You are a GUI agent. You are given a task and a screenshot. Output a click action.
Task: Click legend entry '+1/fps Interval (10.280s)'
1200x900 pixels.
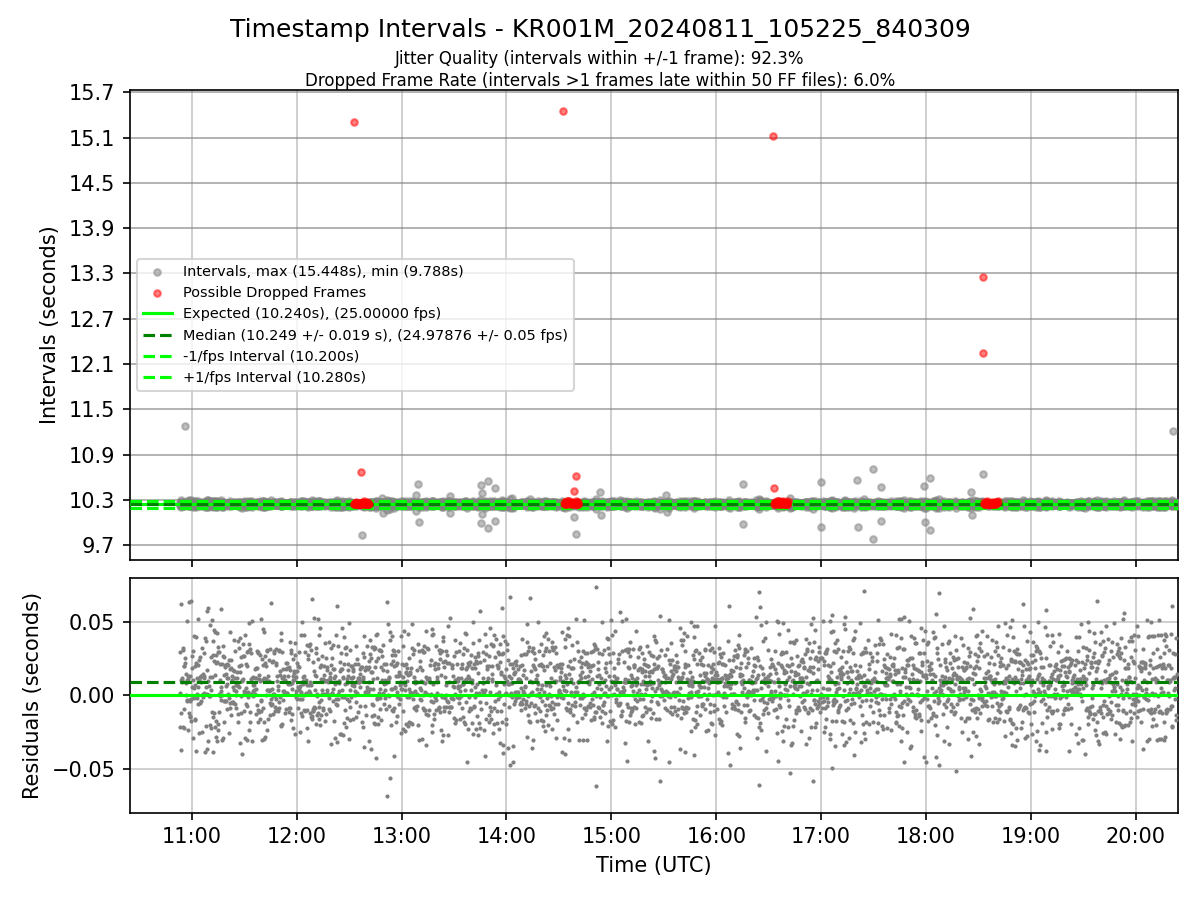(x=274, y=377)
